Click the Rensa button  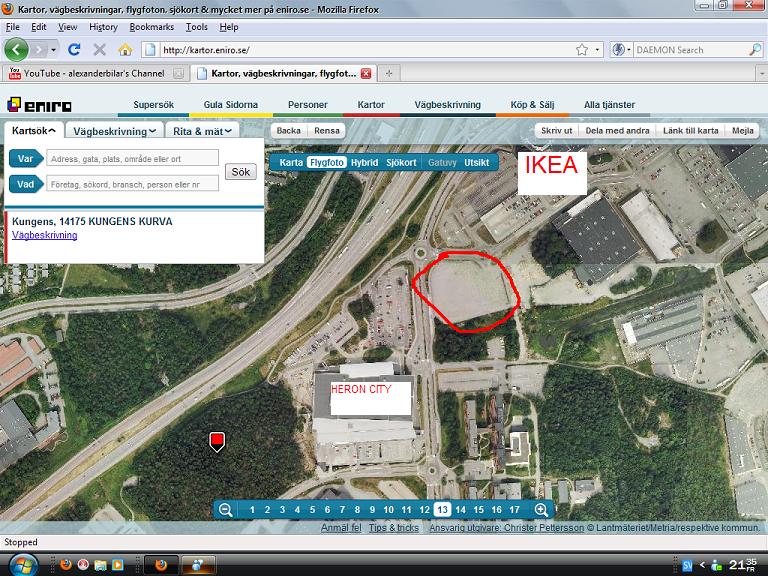point(327,131)
